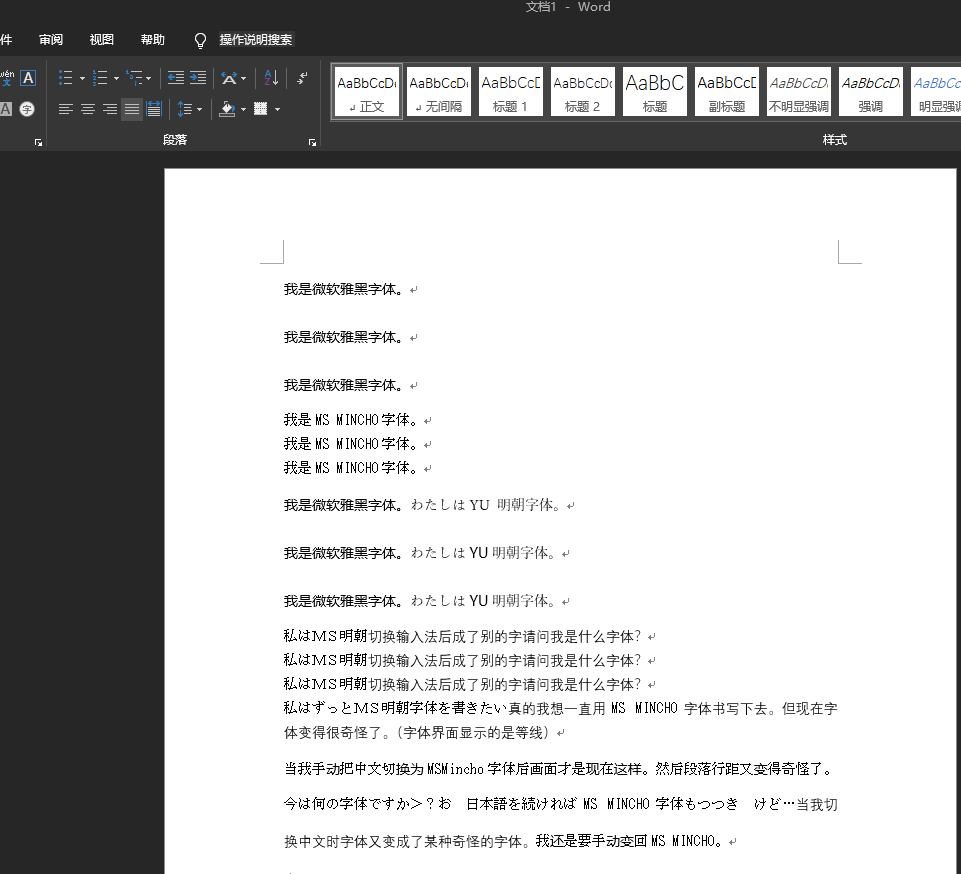Apply the 正文 style
961x874 pixels.
point(367,92)
